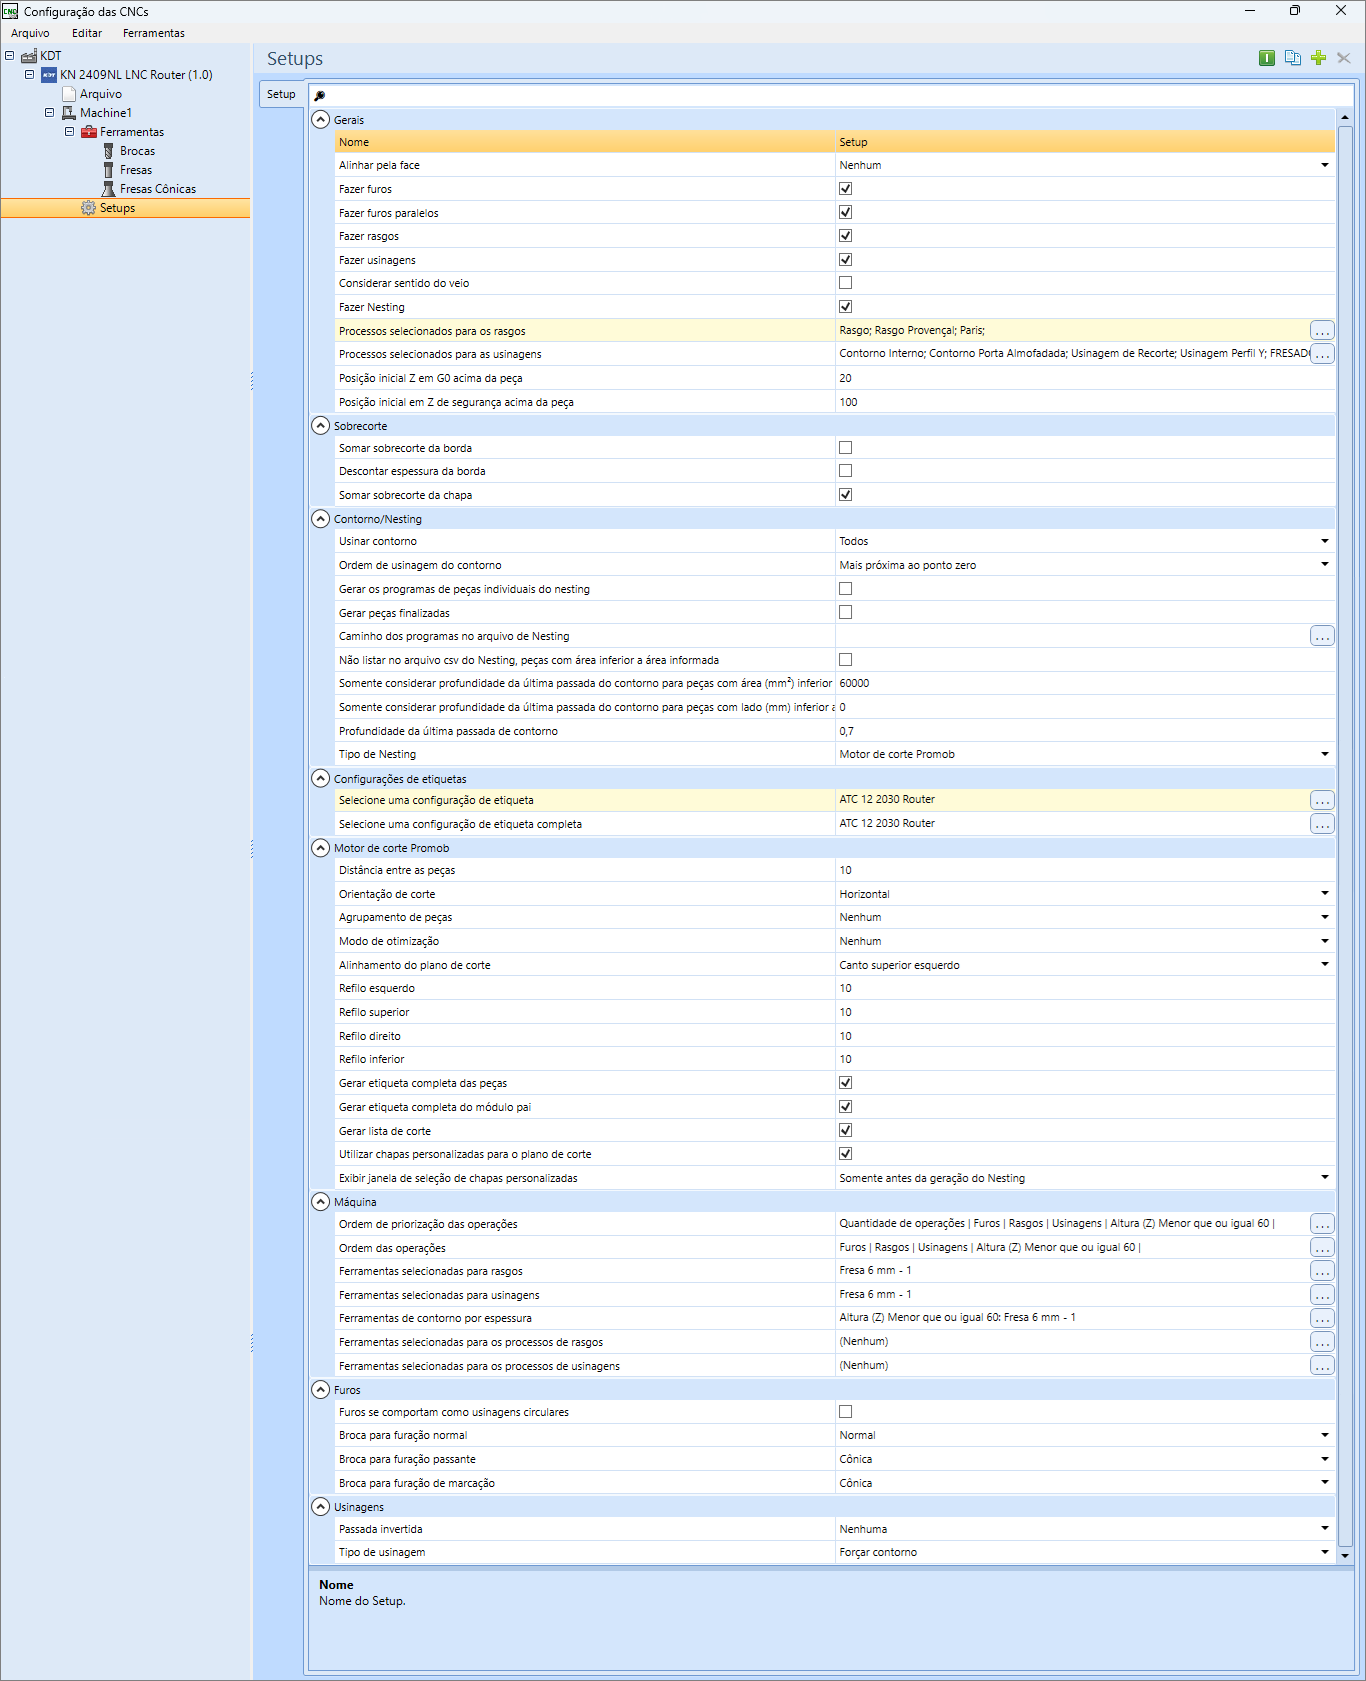Open Tipo de Nesting dropdown
This screenshot has height=1681, width=1366.
[1325, 754]
